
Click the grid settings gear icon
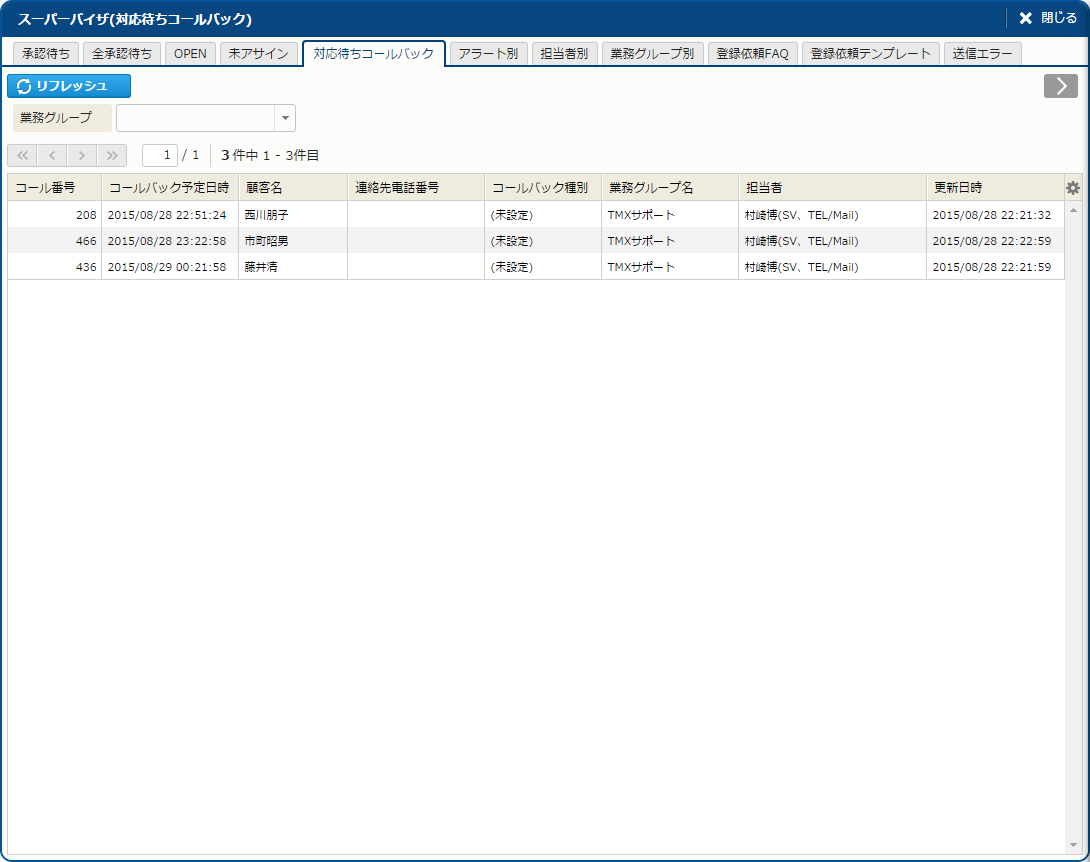coord(1073,188)
